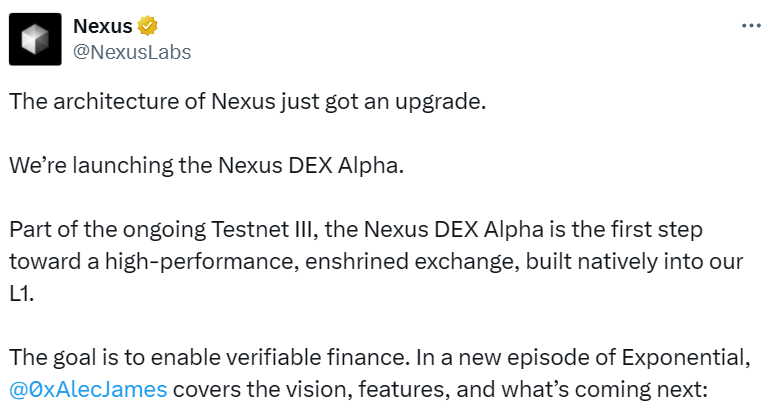Screen dimensions: 764x406
Task: Open the three-dot more options menu
Action: tap(750, 25)
